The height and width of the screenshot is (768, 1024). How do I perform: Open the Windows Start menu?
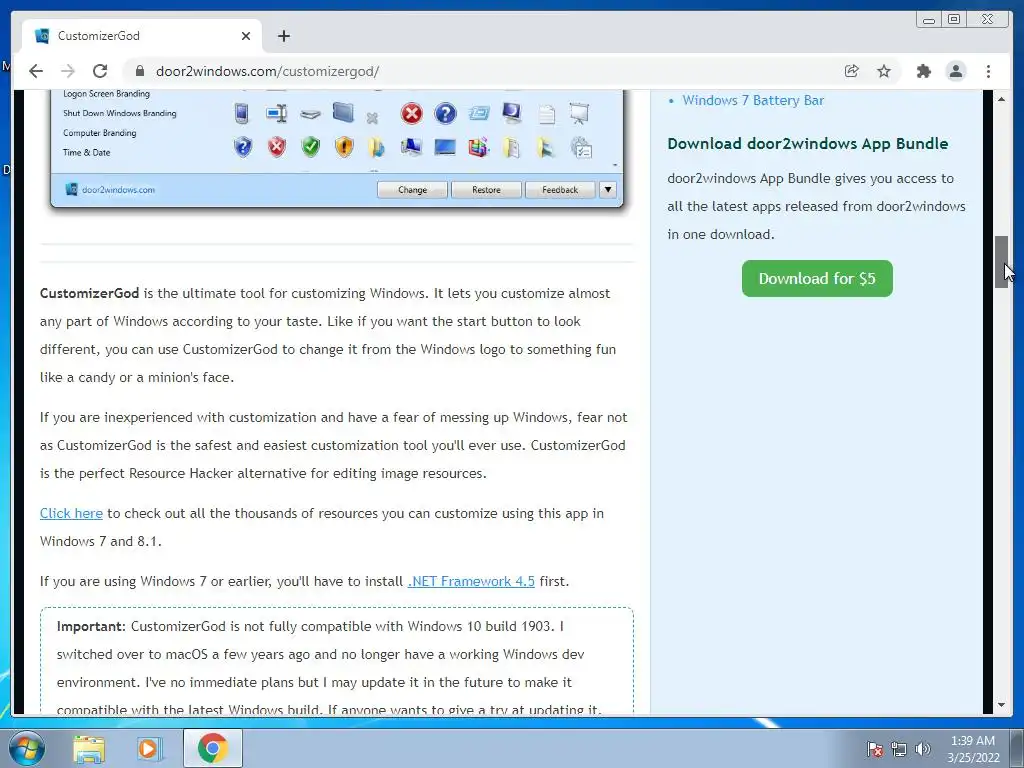tap(27, 748)
